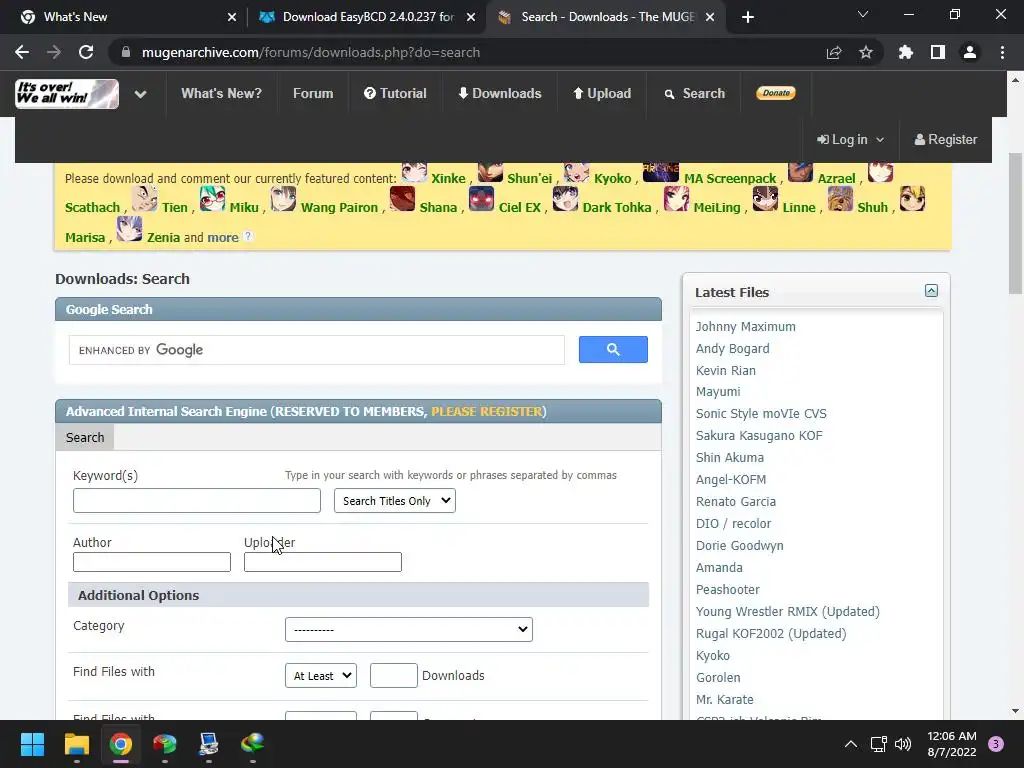
Task: Bookmark this page with the star icon
Action: (x=866, y=52)
